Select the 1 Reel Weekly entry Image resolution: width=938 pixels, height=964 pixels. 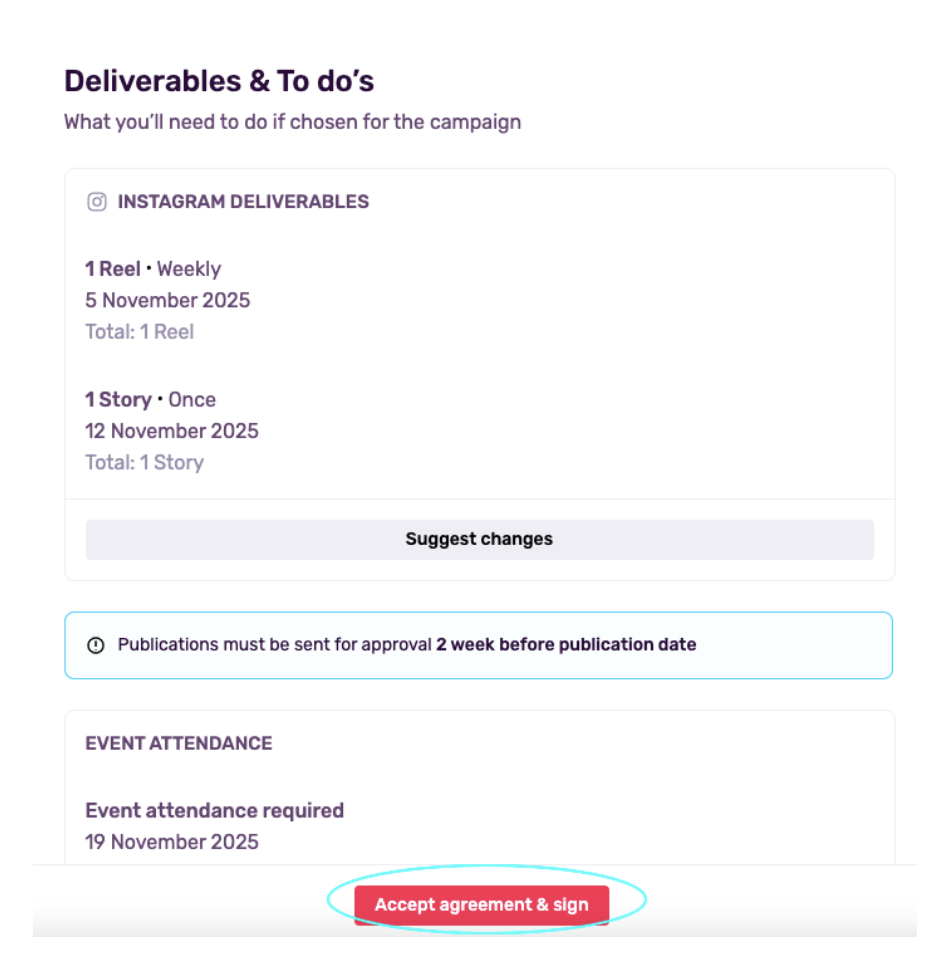pos(152,268)
